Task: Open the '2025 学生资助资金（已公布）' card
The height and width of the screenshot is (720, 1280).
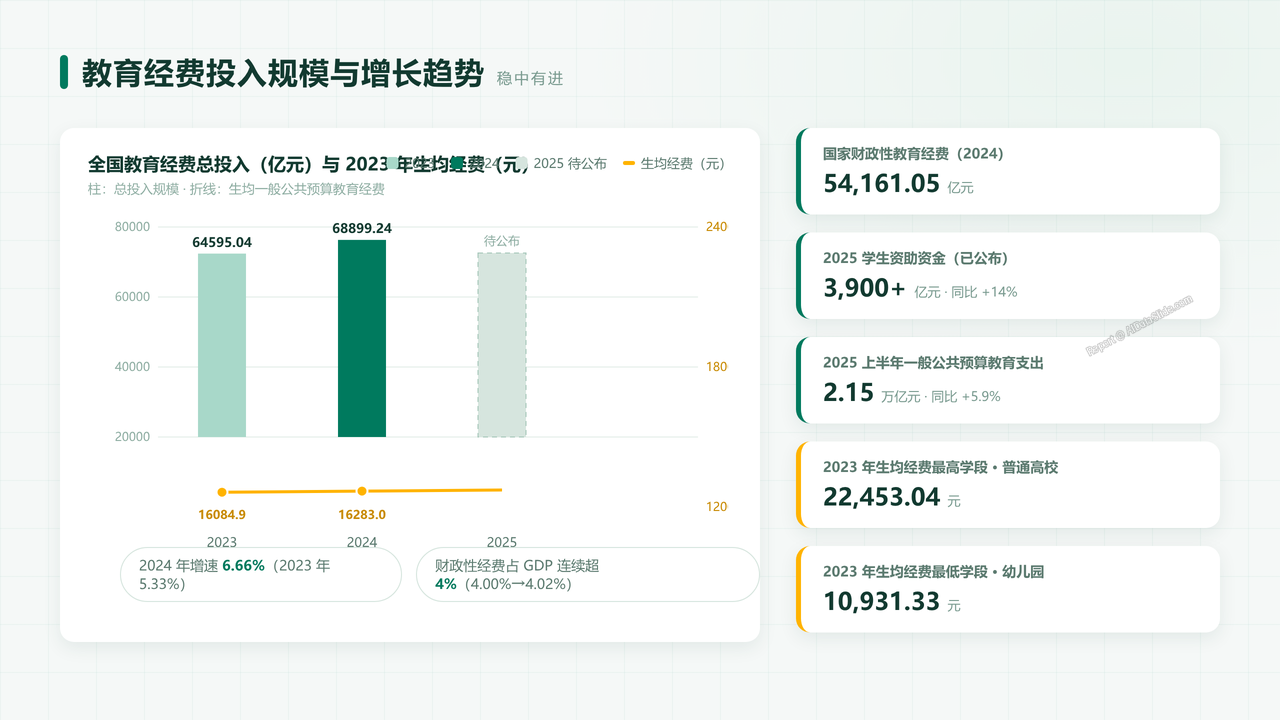Action: pyautogui.click(x=1008, y=276)
